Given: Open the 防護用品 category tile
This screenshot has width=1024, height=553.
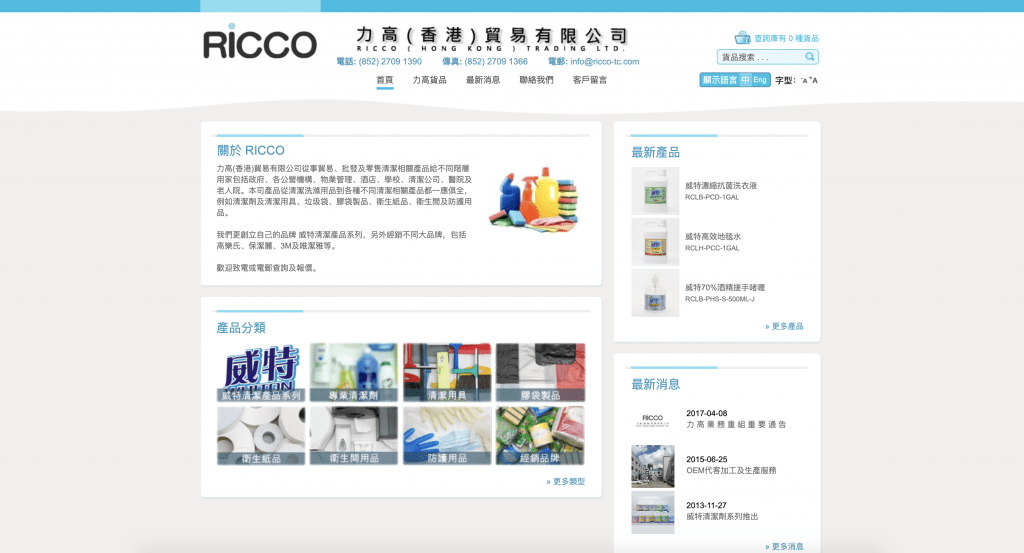Looking at the screenshot, I should 447,435.
